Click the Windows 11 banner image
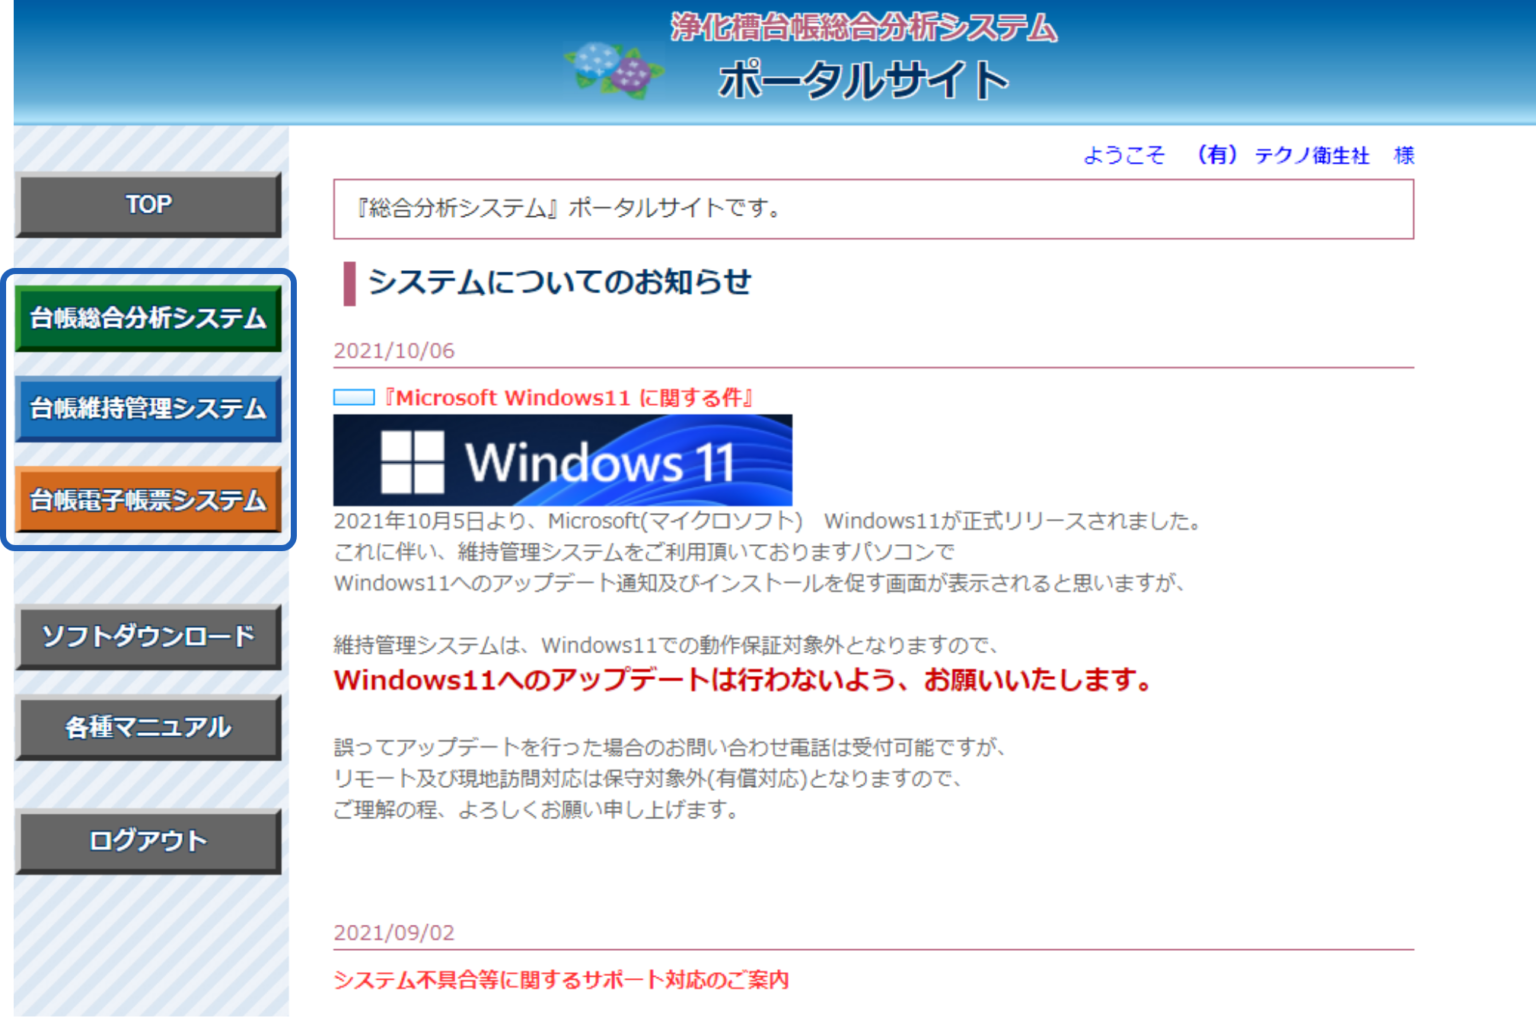 coord(563,460)
